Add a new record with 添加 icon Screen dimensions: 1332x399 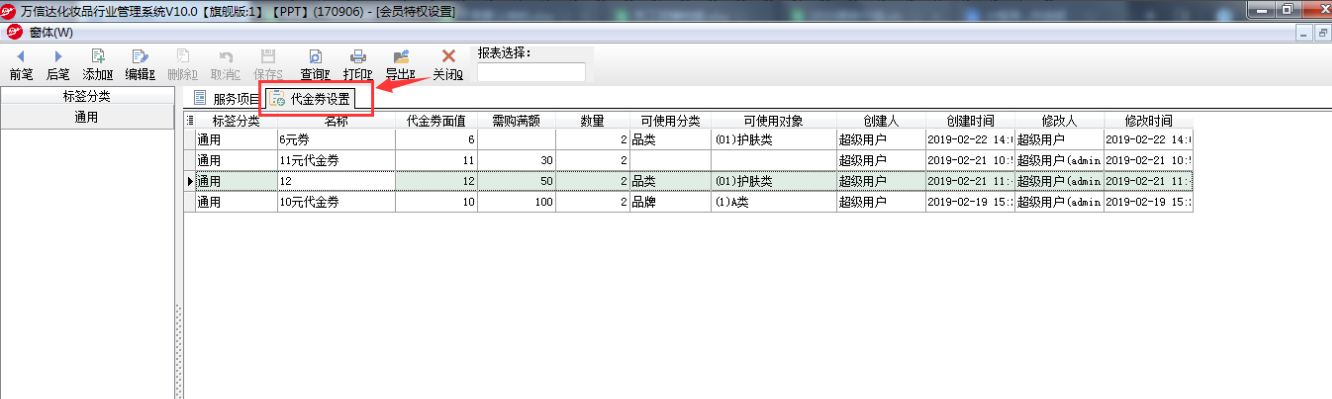tap(98, 57)
